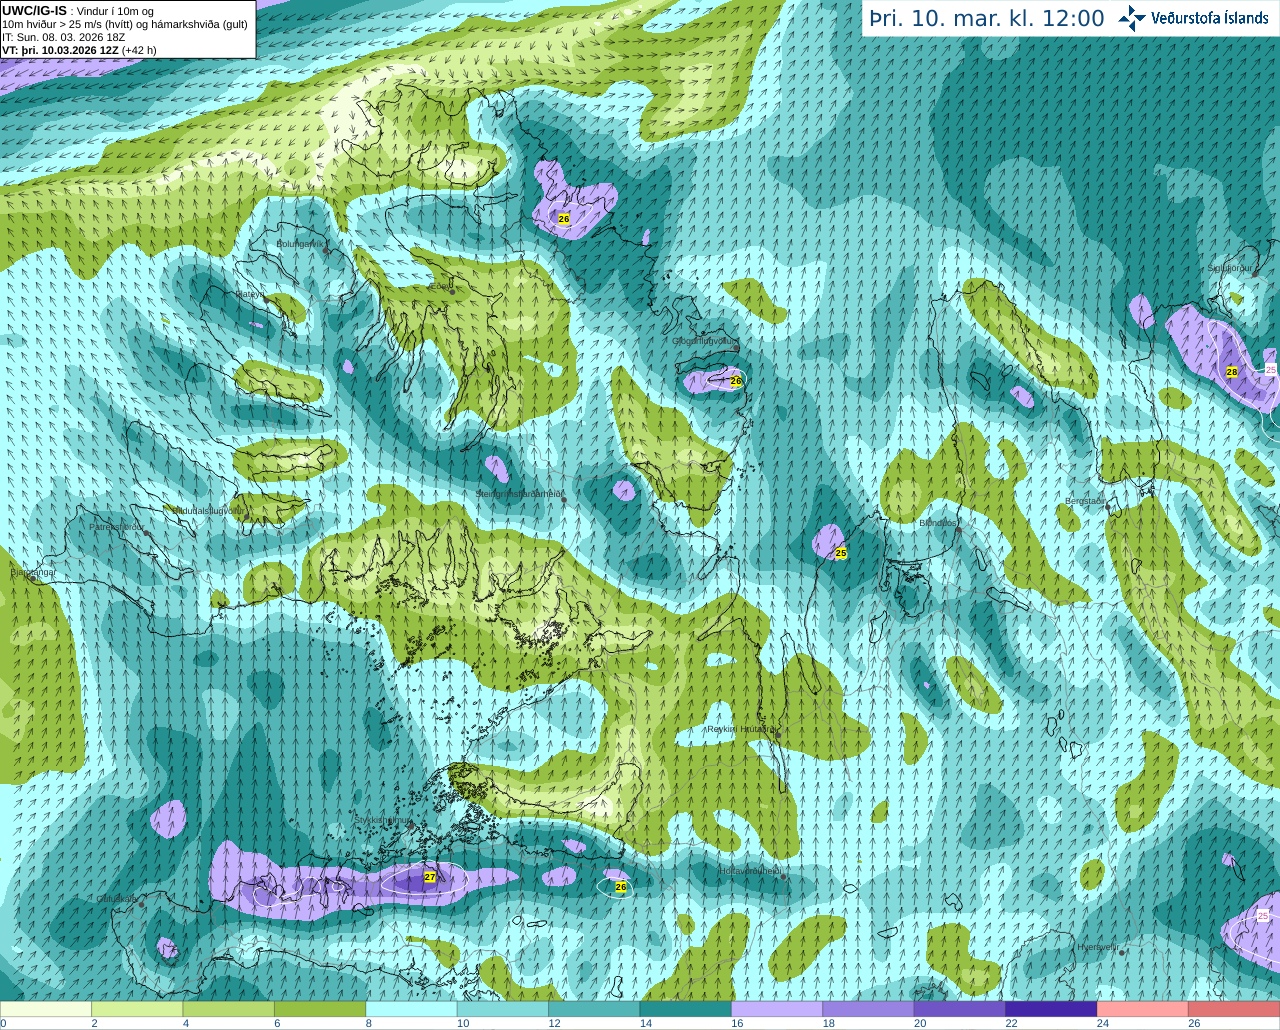
Task: Click the white 25 contour label at bottom right
Action: 1263,916
